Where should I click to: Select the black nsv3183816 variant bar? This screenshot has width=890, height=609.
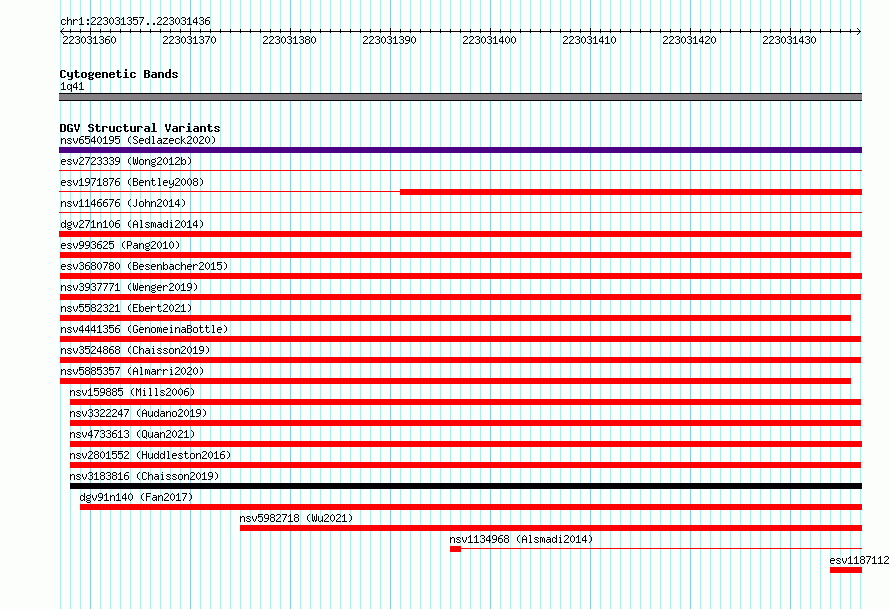pyautogui.click(x=466, y=486)
